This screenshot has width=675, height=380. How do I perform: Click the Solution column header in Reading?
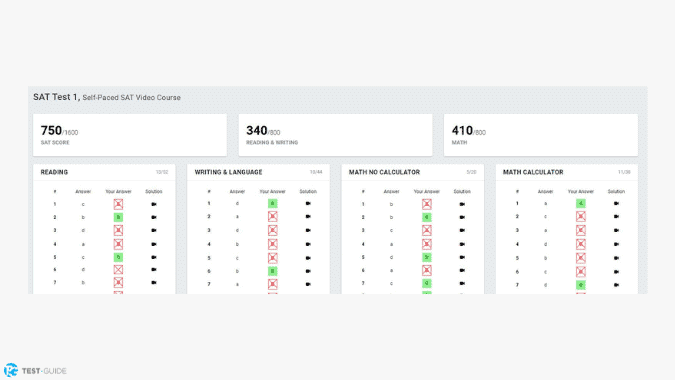[154, 192]
